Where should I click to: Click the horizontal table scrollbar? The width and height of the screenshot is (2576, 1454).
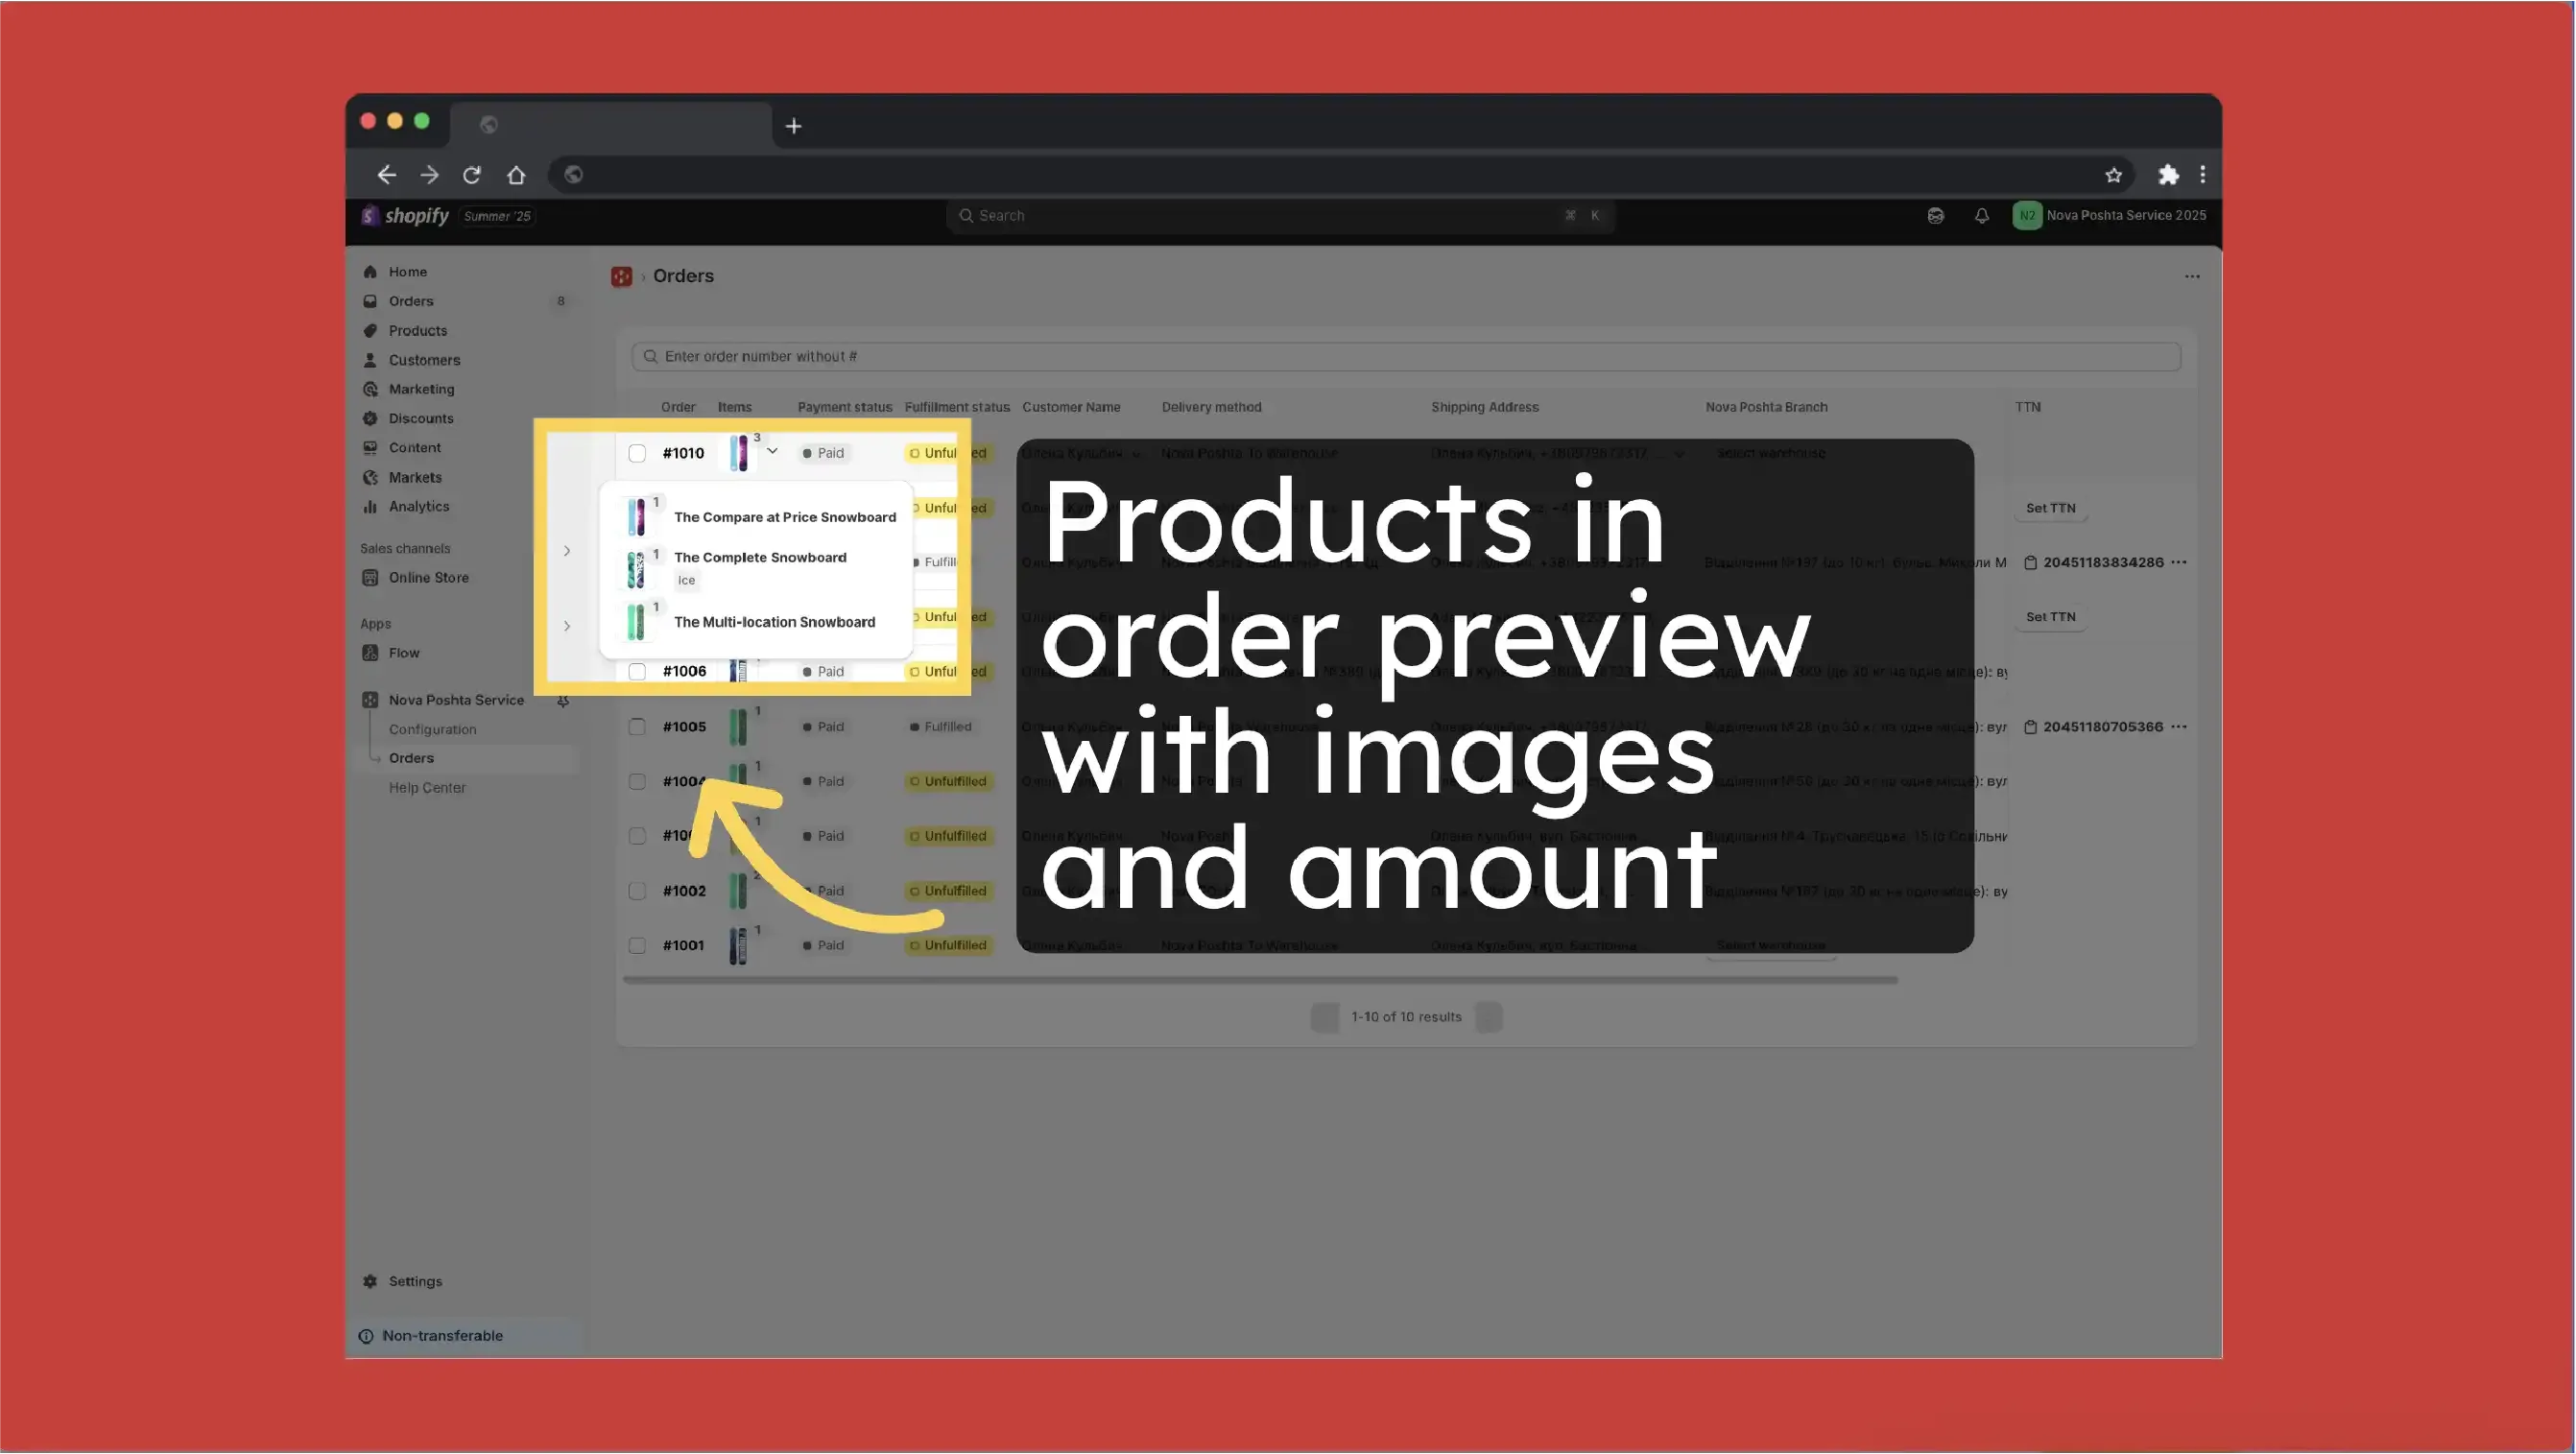[x=1260, y=981]
